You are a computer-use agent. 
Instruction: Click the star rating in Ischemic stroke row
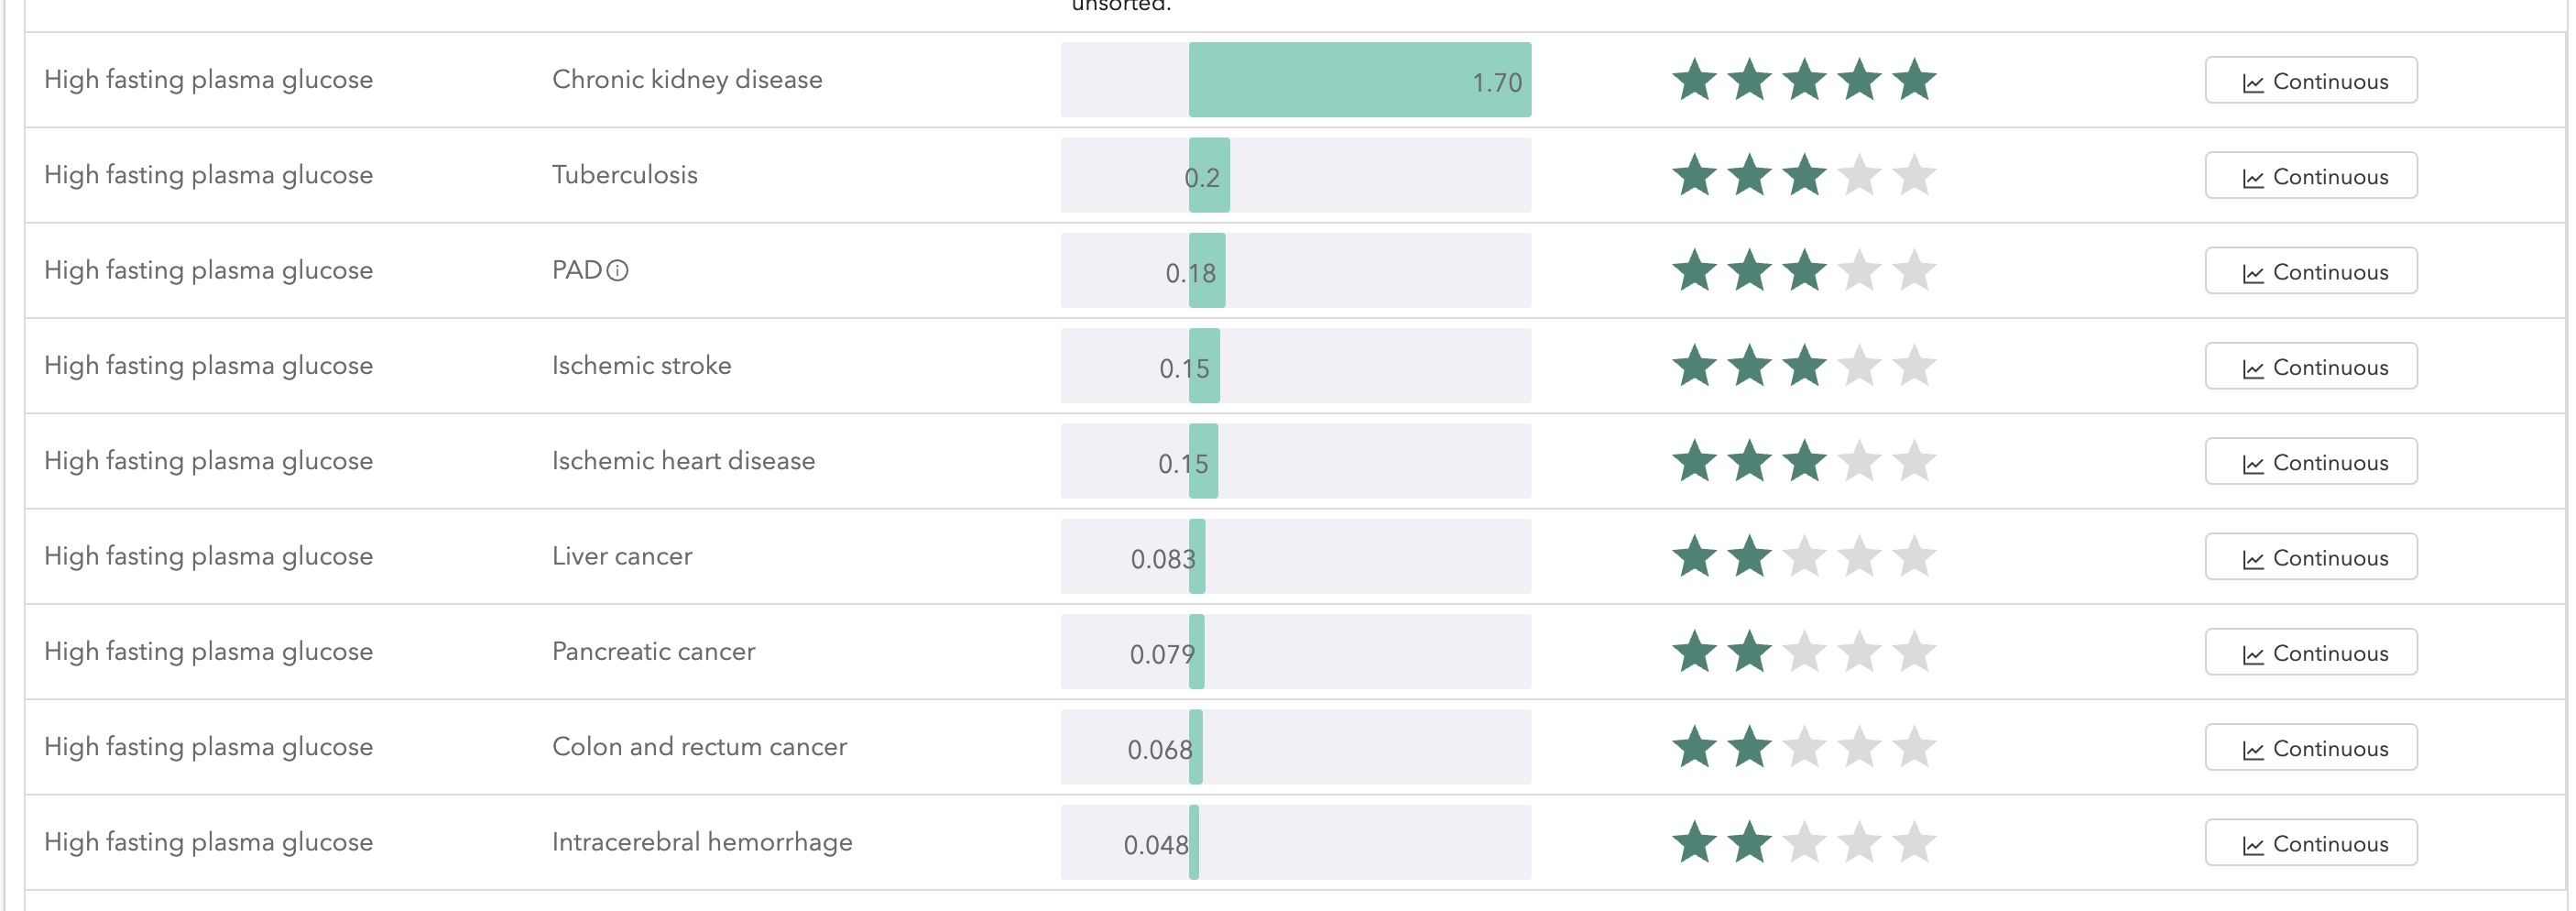pos(1804,366)
